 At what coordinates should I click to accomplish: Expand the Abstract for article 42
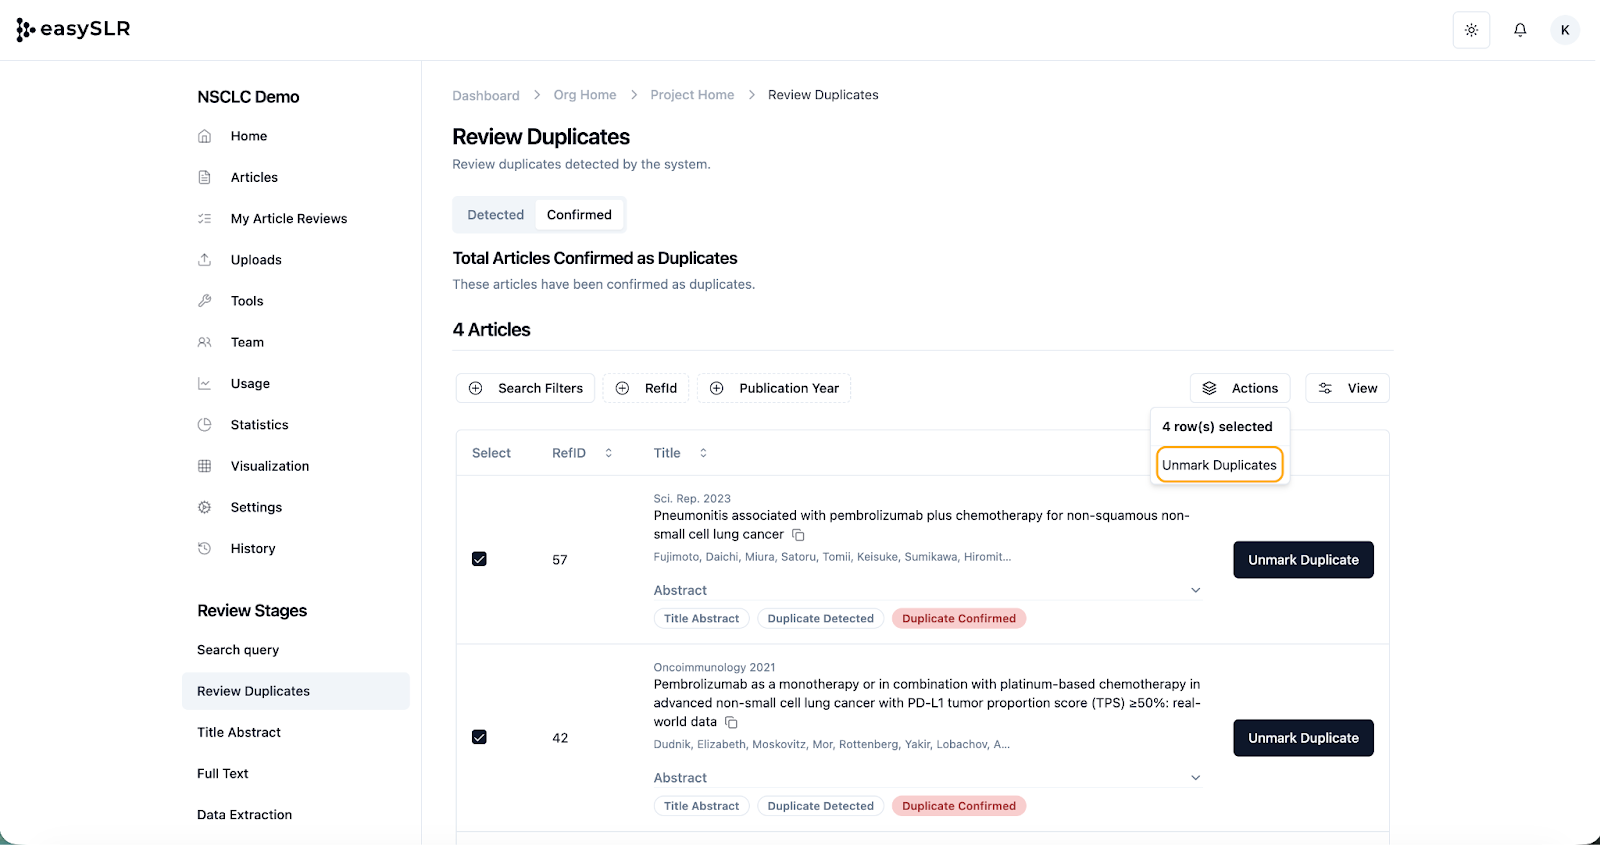pos(1195,778)
